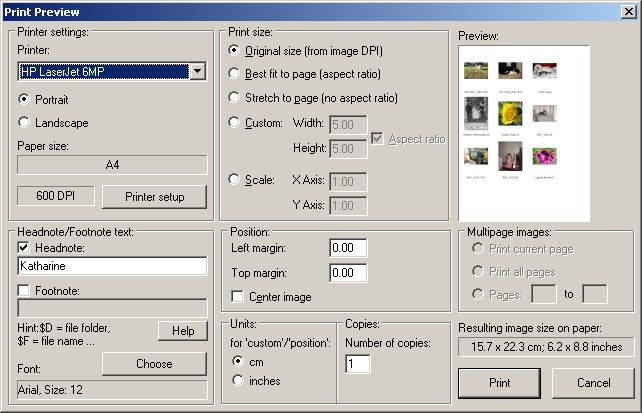
Task: Select Best fit to page option
Action: [x=234, y=74]
